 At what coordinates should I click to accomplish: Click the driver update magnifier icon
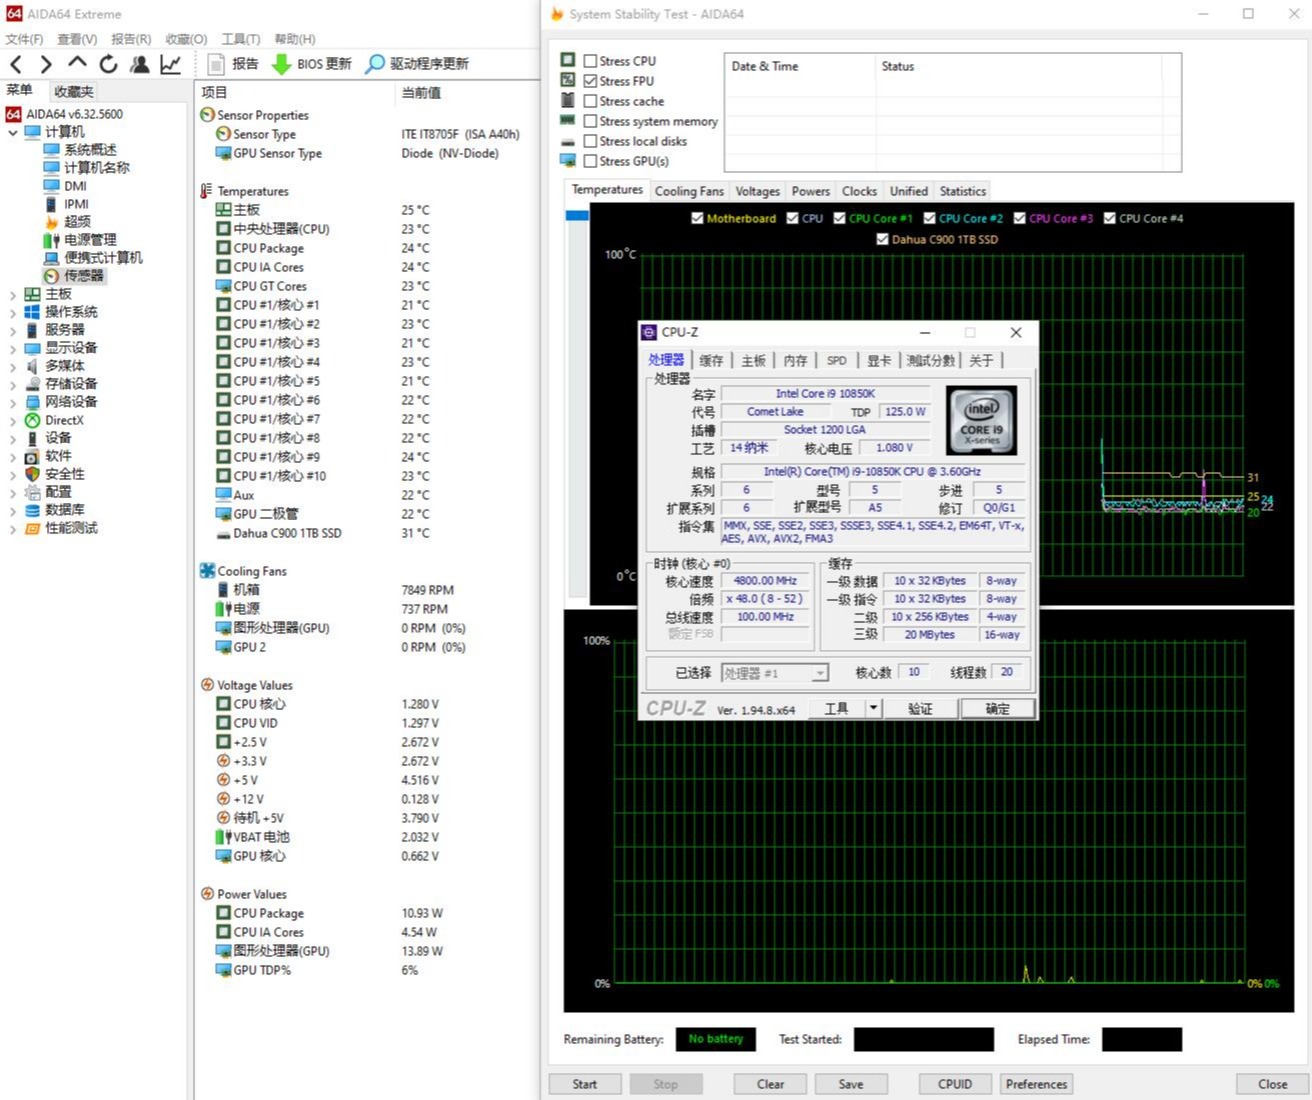coord(374,64)
